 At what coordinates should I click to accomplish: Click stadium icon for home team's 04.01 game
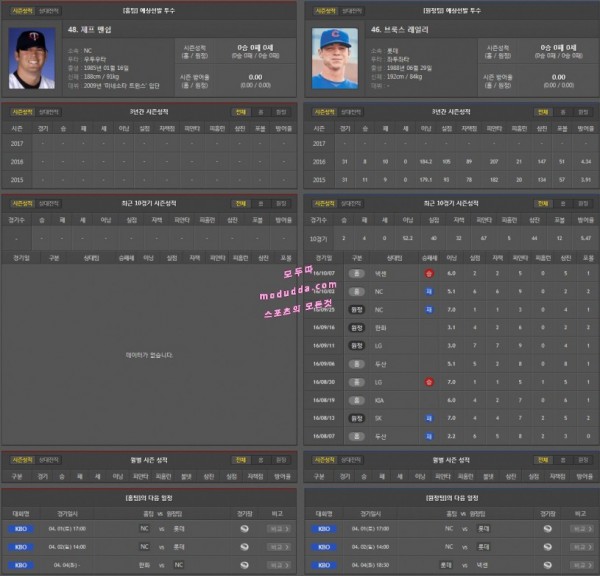point(245,527)
